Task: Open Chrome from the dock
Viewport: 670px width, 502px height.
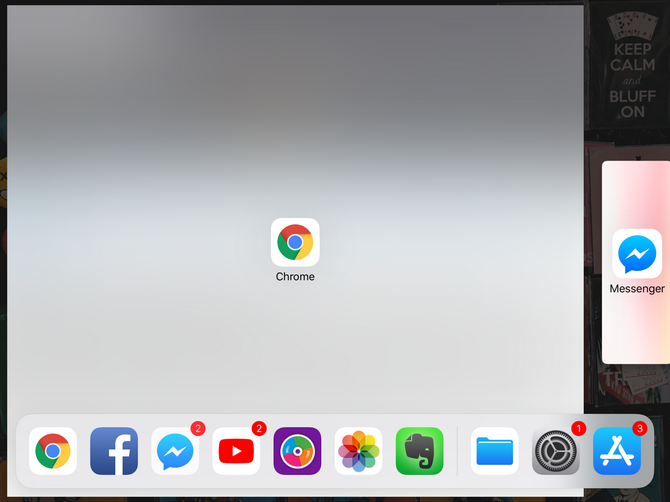Action: click(x=53, y=451)
